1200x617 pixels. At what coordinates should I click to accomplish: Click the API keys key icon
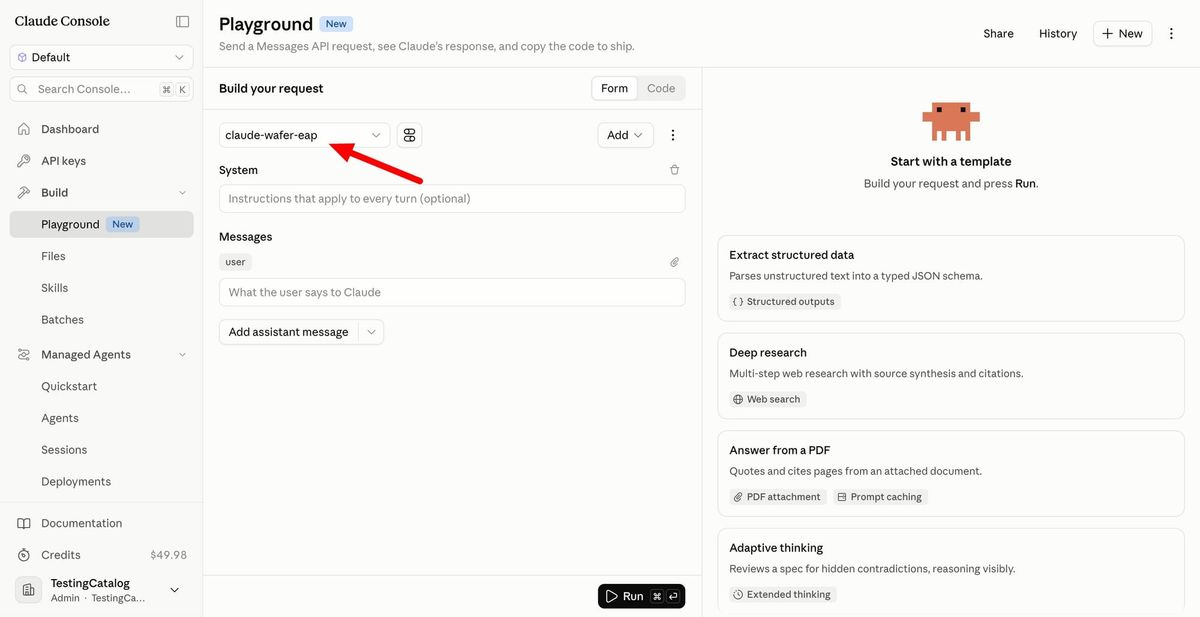click(24, 161)
